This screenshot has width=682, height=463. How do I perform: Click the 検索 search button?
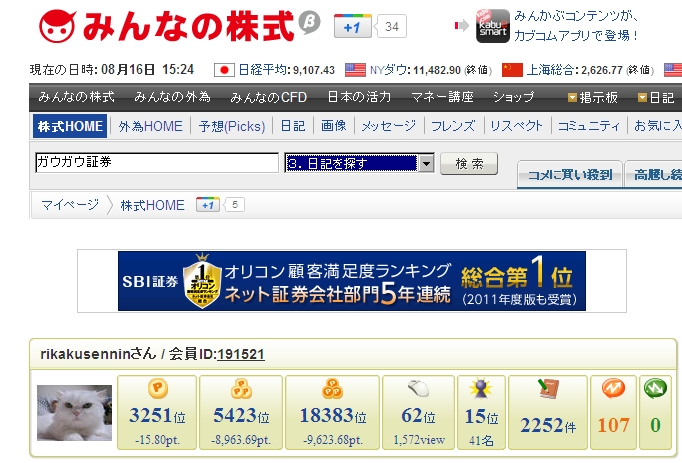(469, 164)
